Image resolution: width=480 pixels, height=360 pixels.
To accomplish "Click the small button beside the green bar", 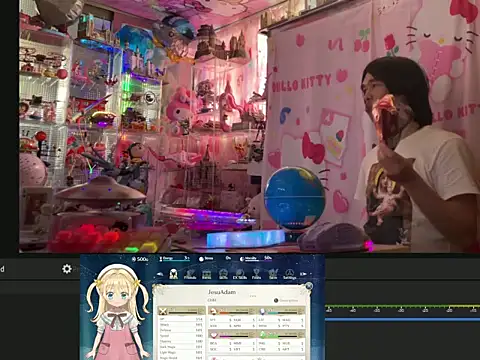I will coord(301,334).
